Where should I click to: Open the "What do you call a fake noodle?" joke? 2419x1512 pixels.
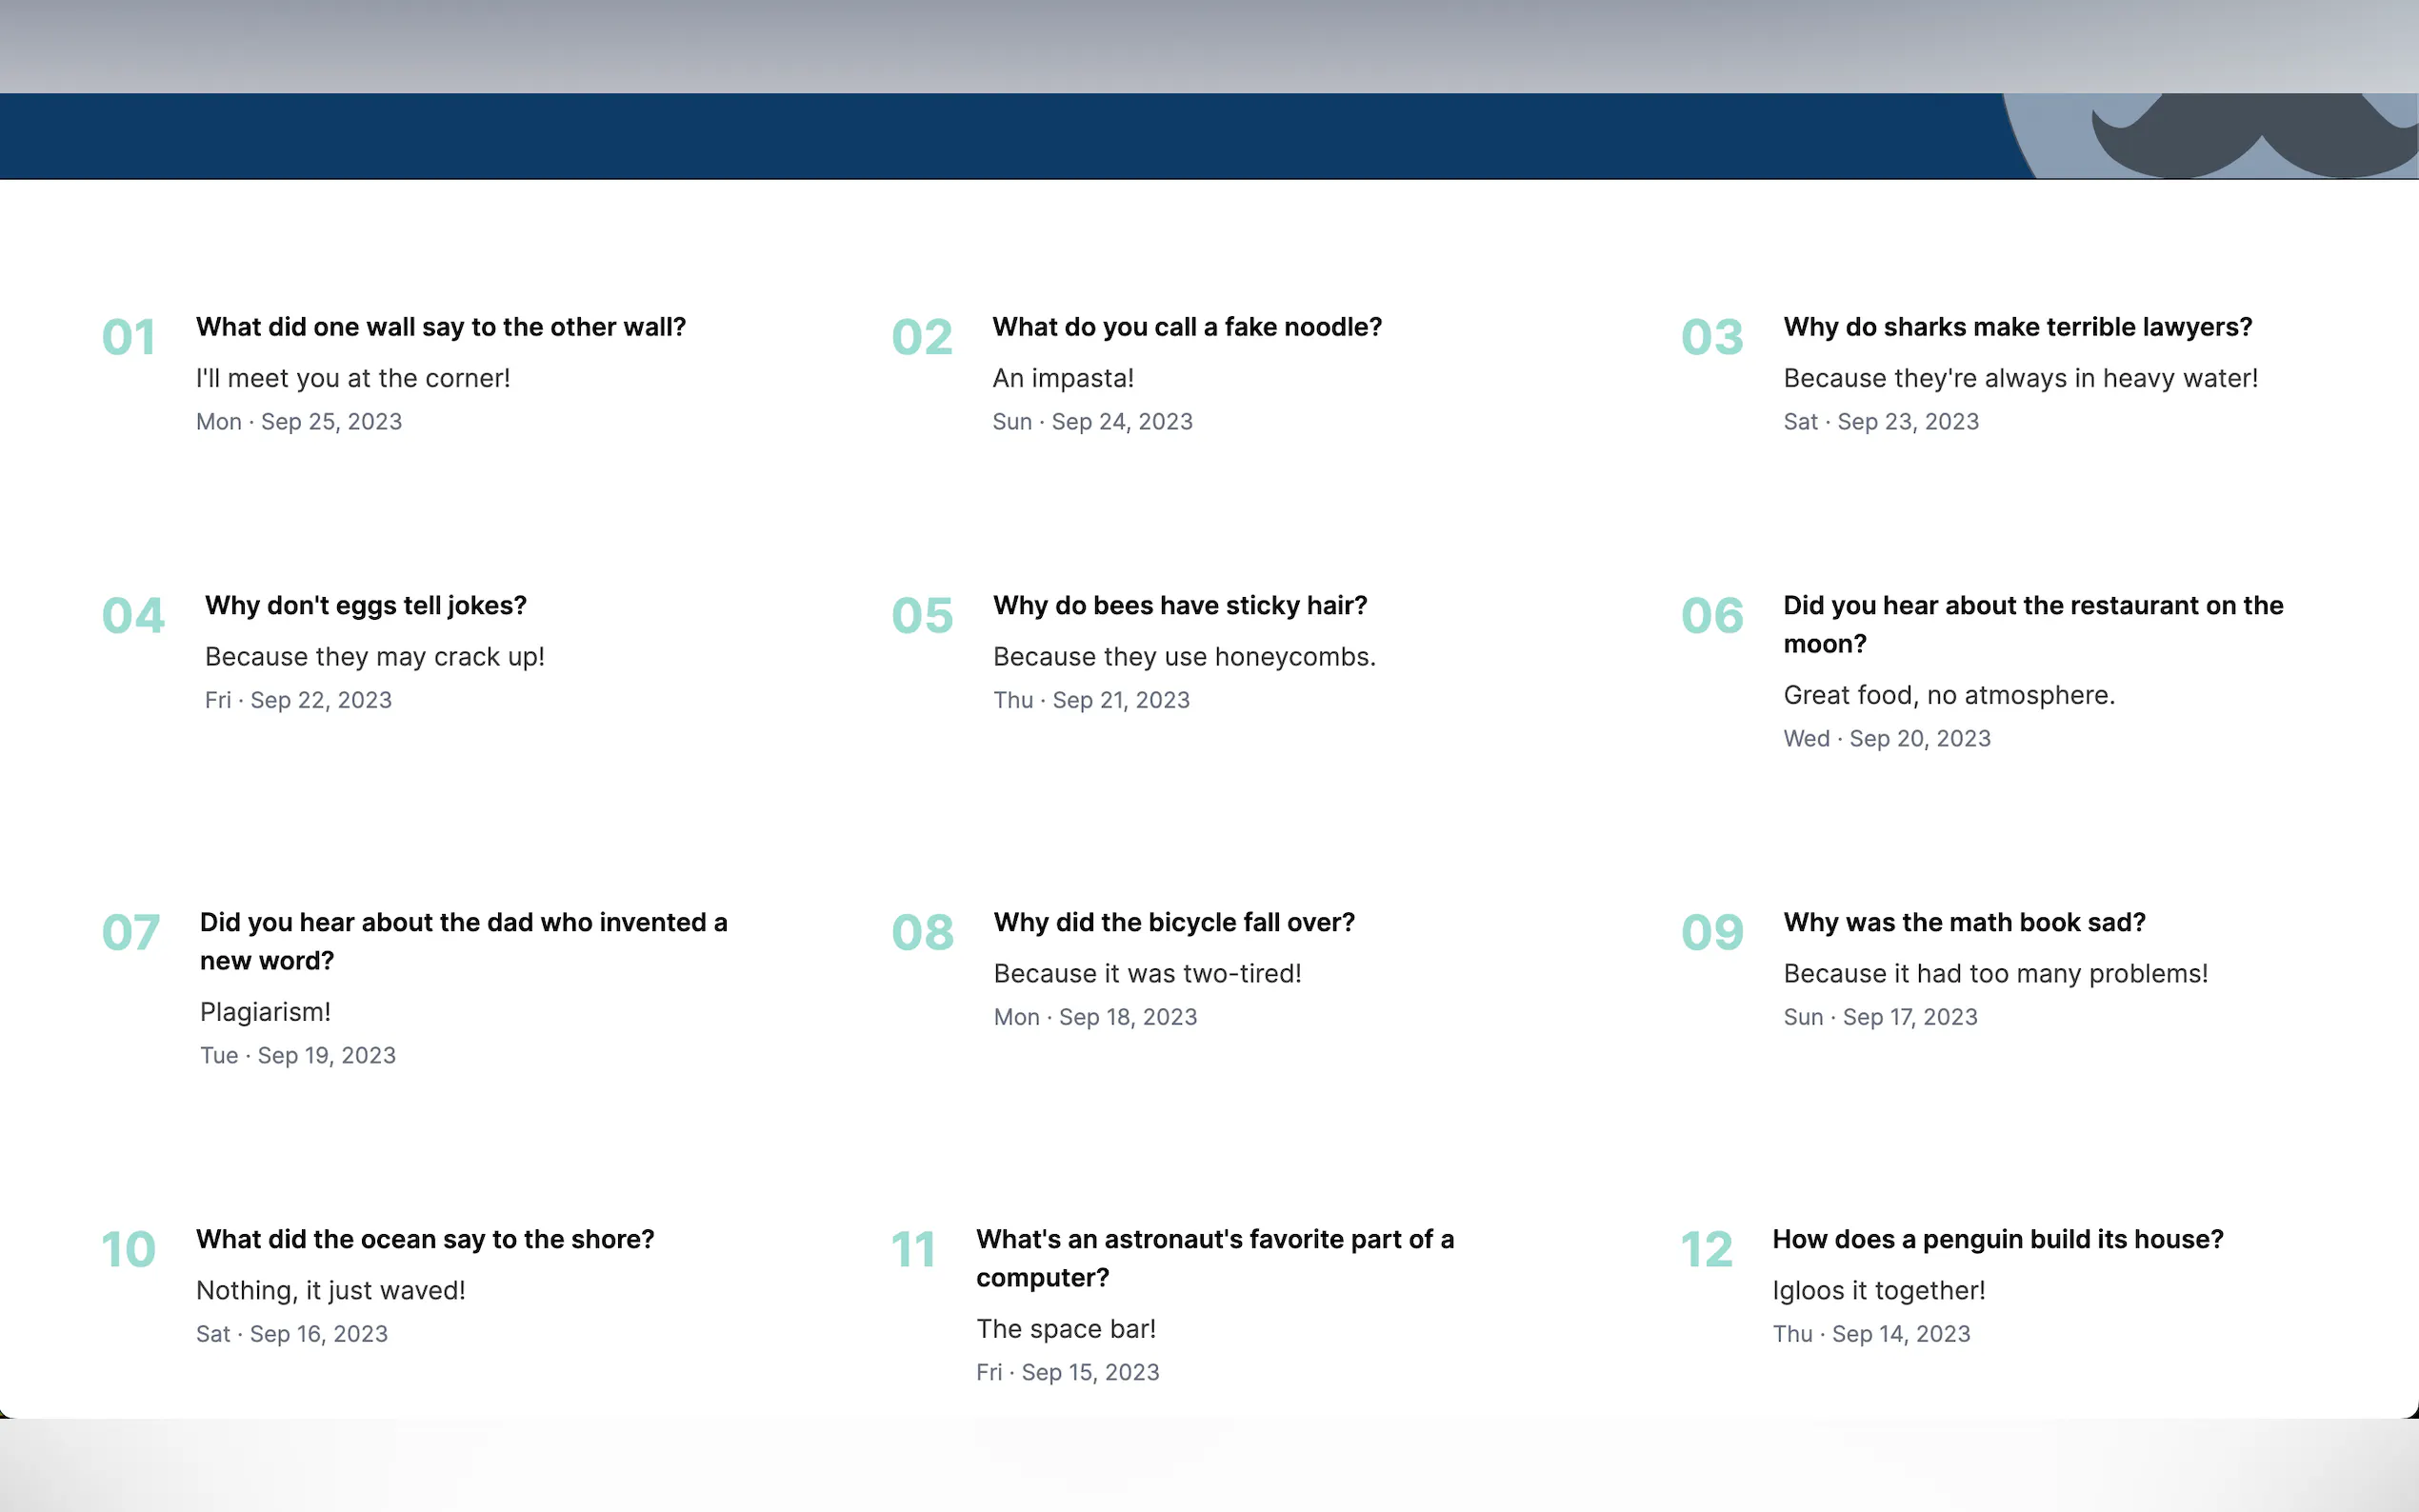[x=1187, y=327]
